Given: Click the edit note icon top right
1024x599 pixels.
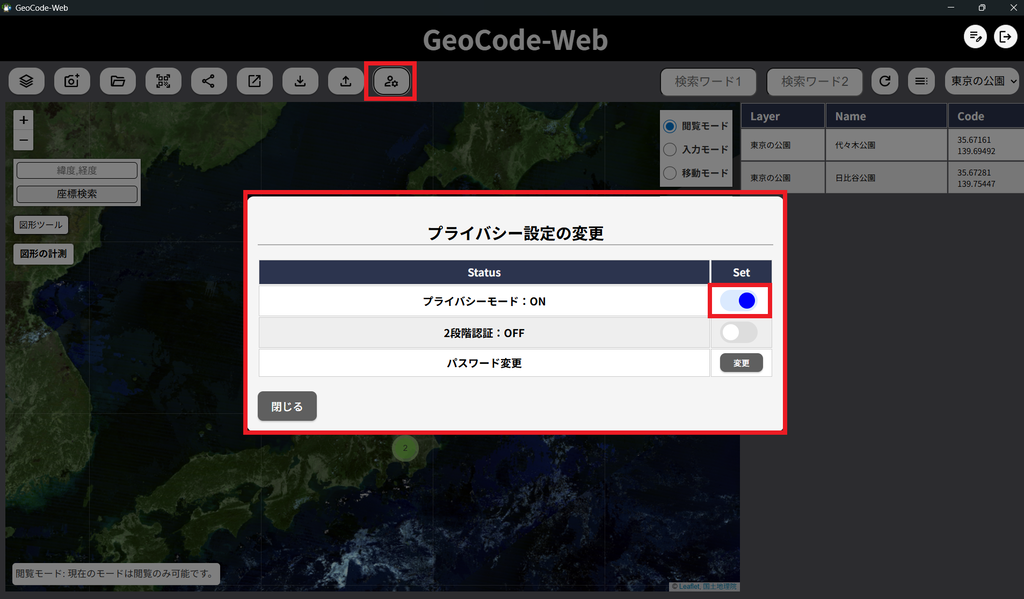Looking at the screenshot, I should (975, 37).
